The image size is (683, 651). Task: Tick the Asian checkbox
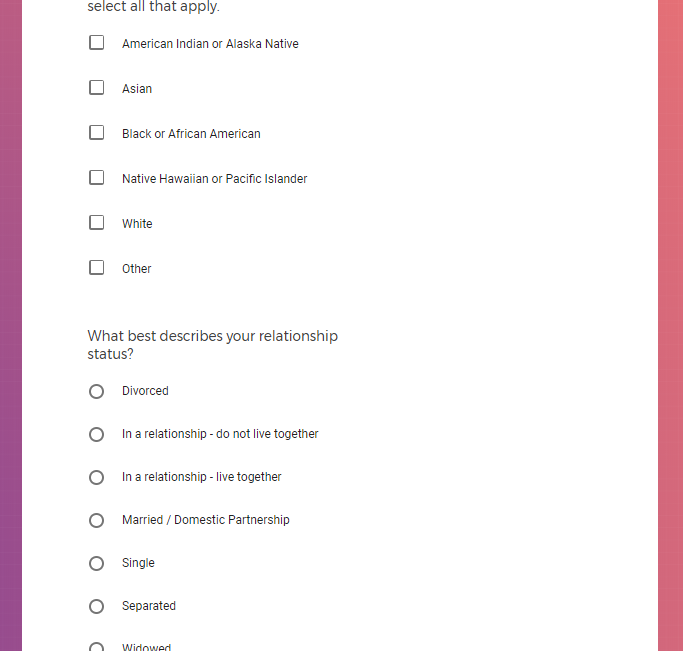pos(97,88)
